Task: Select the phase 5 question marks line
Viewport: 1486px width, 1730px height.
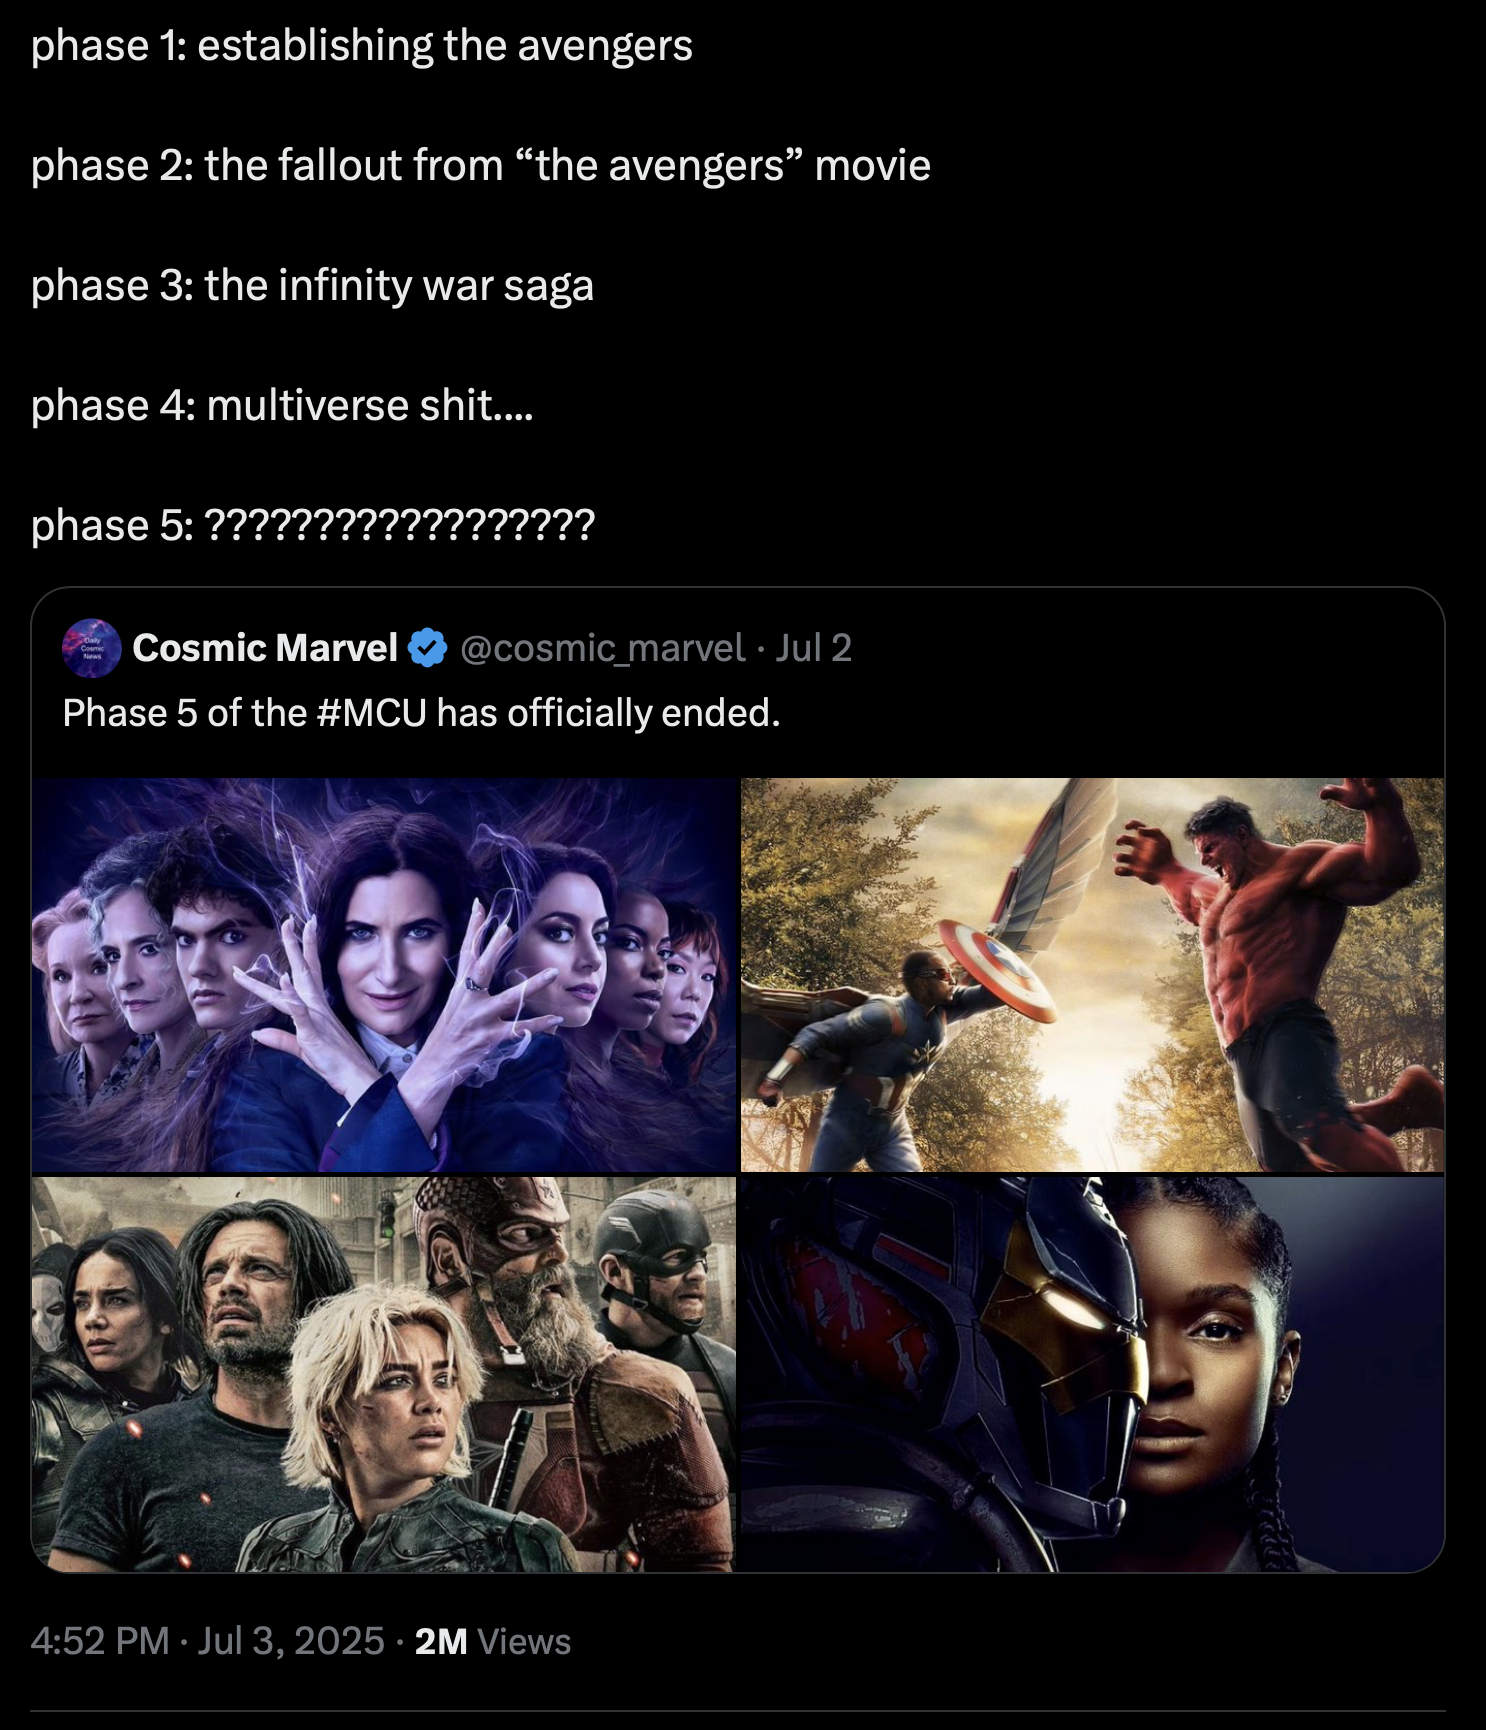Action: pos(313,525)
